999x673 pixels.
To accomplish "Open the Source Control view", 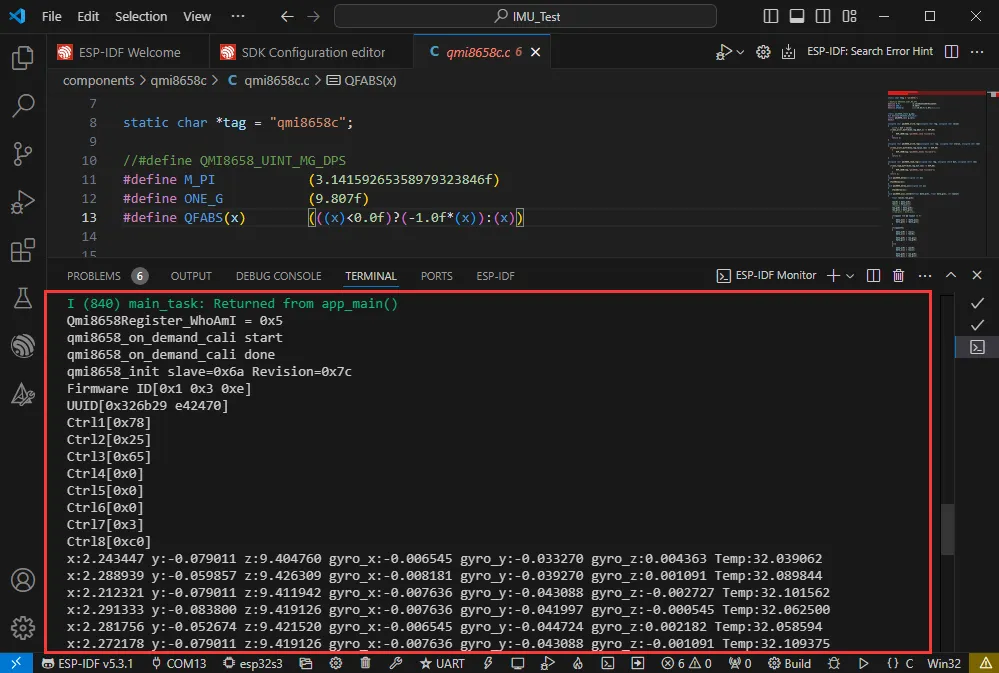I will [x=22, y=153].
